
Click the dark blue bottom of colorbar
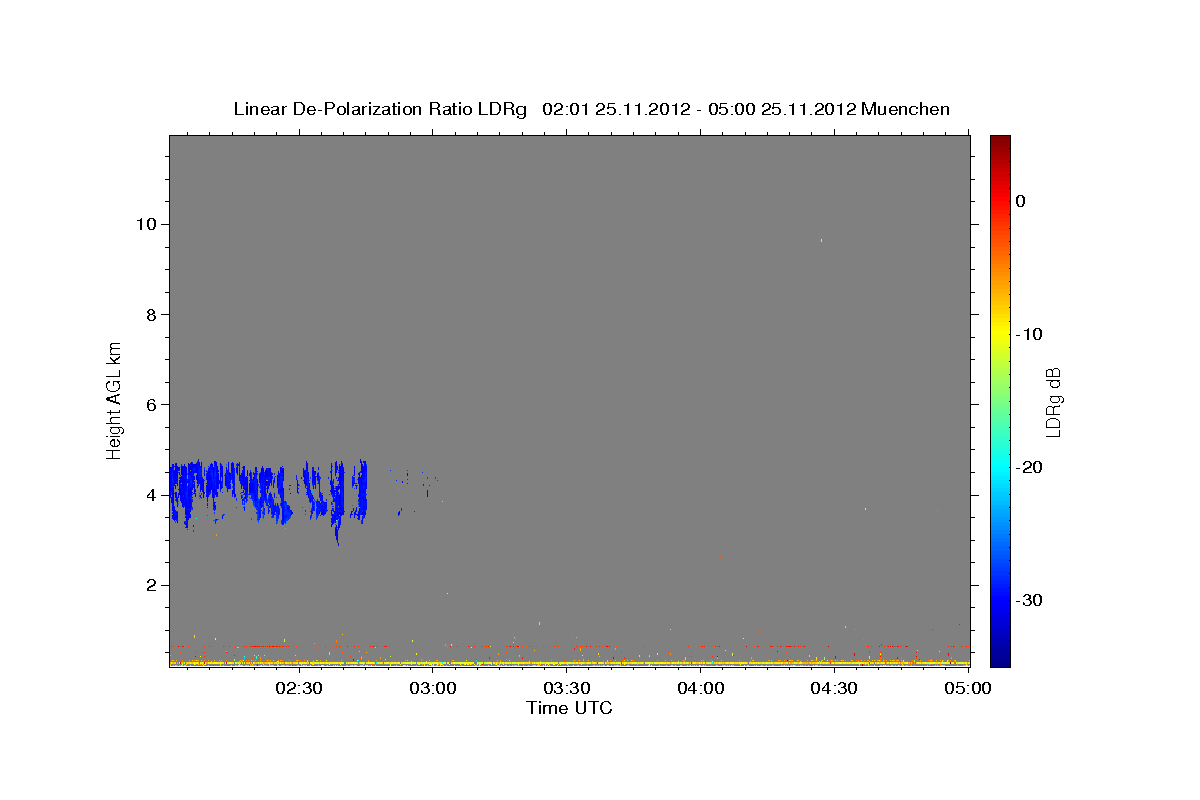point(1000,659)
